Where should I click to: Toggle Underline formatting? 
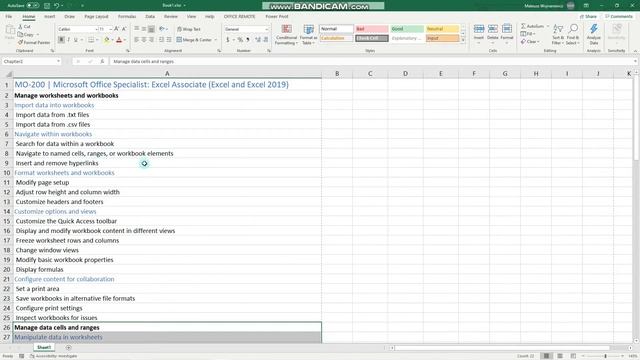tap(76, 40)
